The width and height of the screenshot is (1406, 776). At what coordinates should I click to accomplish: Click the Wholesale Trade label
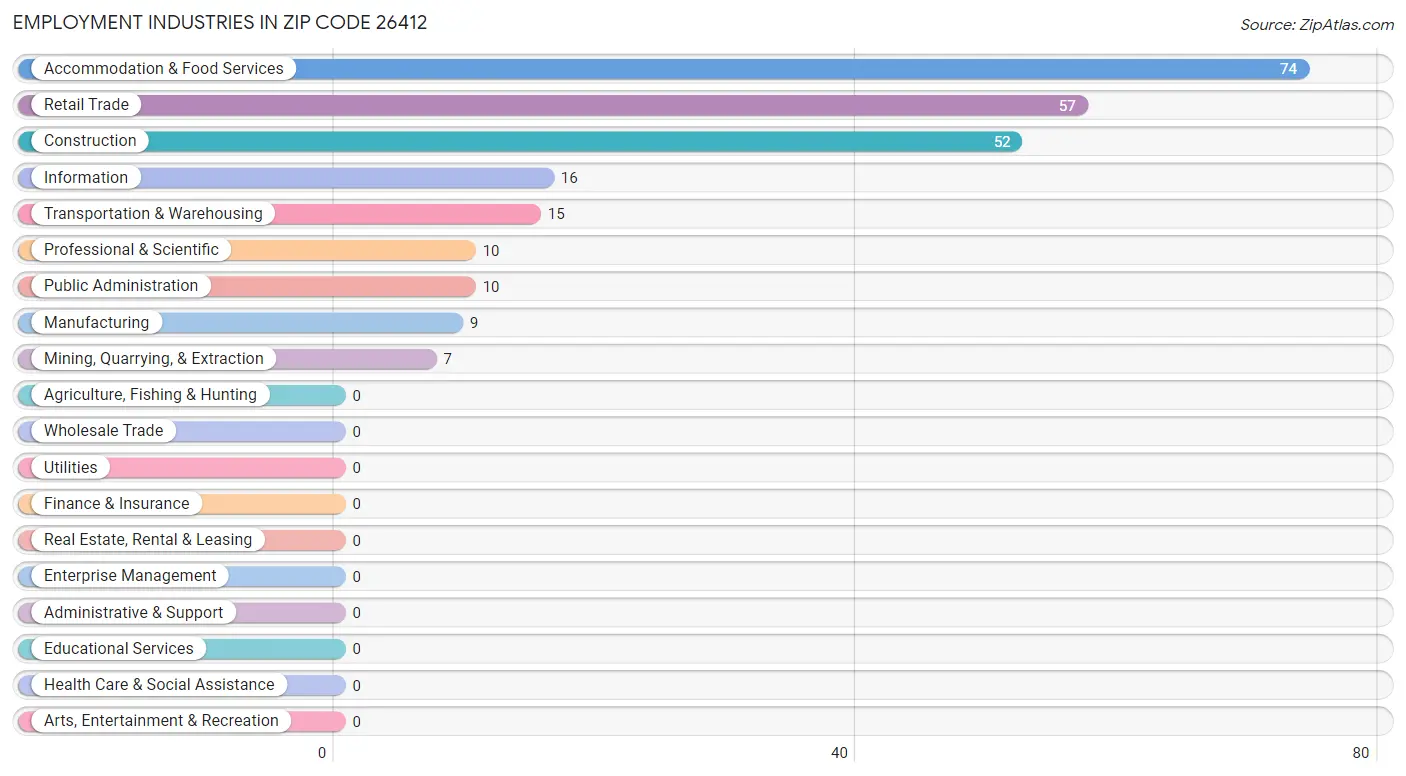pyautogui.click(x=103, y=431)
